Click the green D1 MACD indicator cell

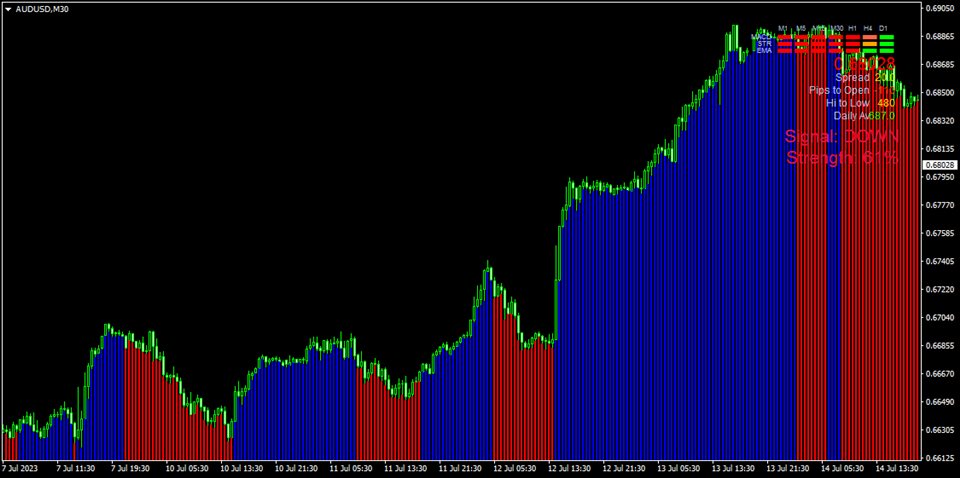(x=886, y=37)
